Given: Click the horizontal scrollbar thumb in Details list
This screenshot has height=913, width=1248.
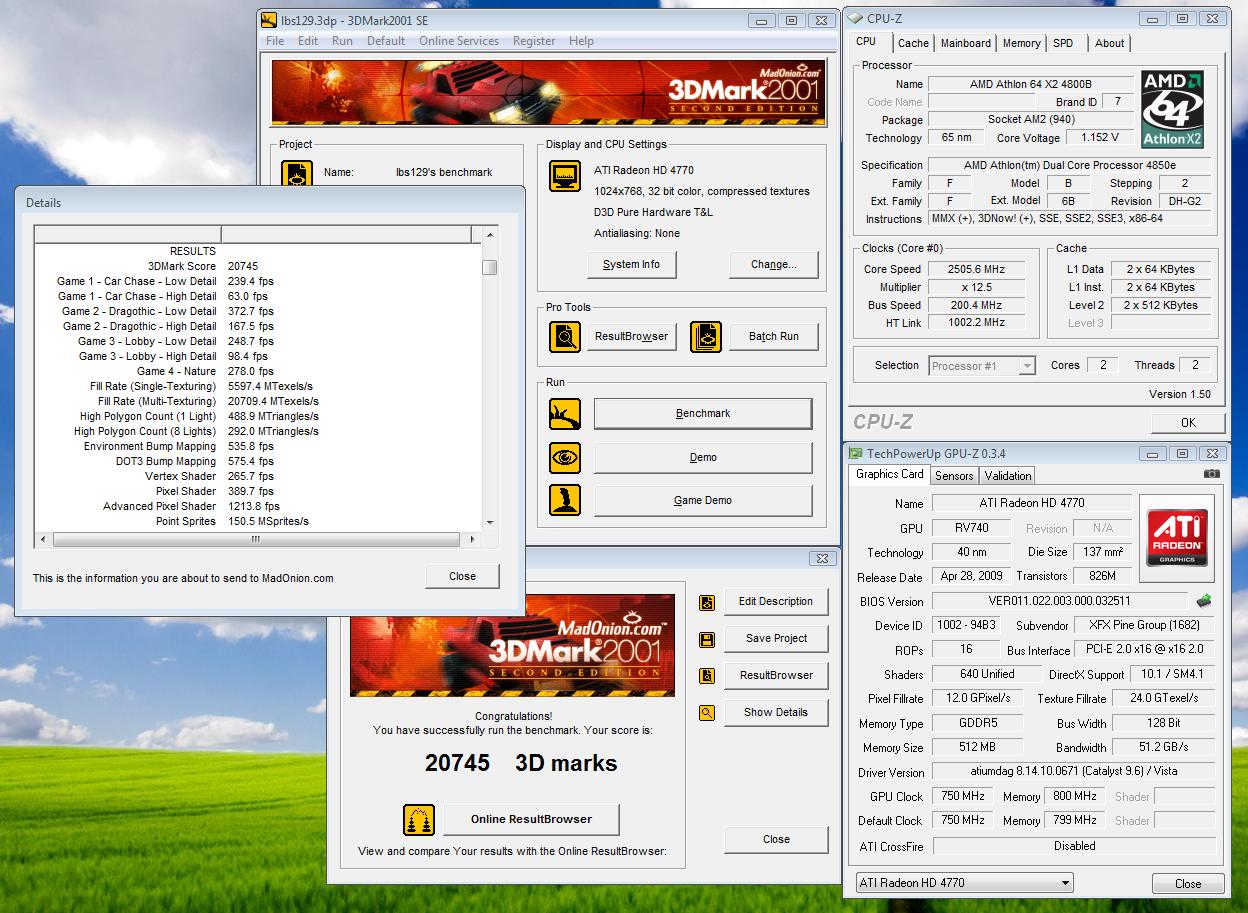Looking at the screenshot, I should tap(256, 540).
